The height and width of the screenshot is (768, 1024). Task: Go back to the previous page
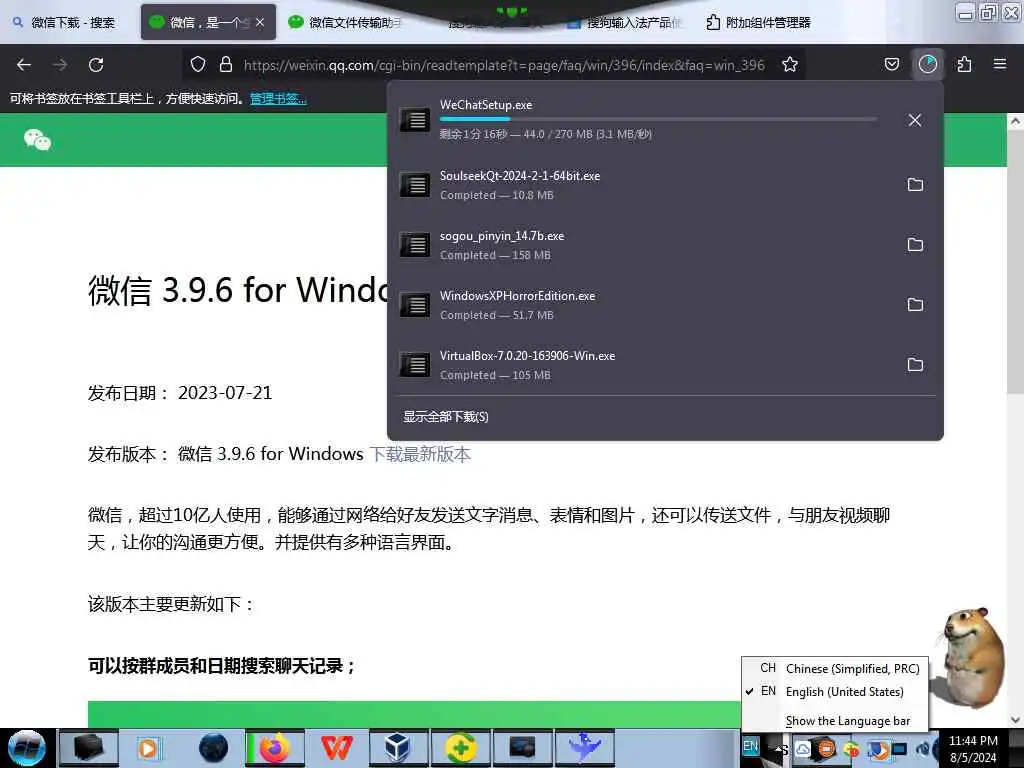click(x=24, y=65)
